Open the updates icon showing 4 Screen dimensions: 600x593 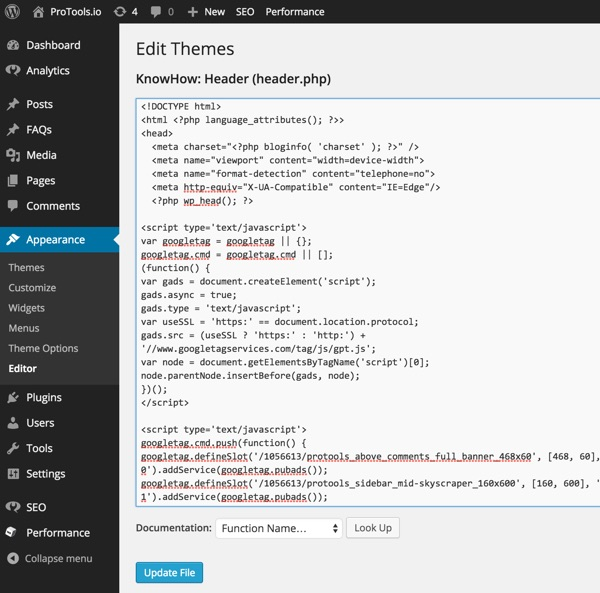pos(120,12)
